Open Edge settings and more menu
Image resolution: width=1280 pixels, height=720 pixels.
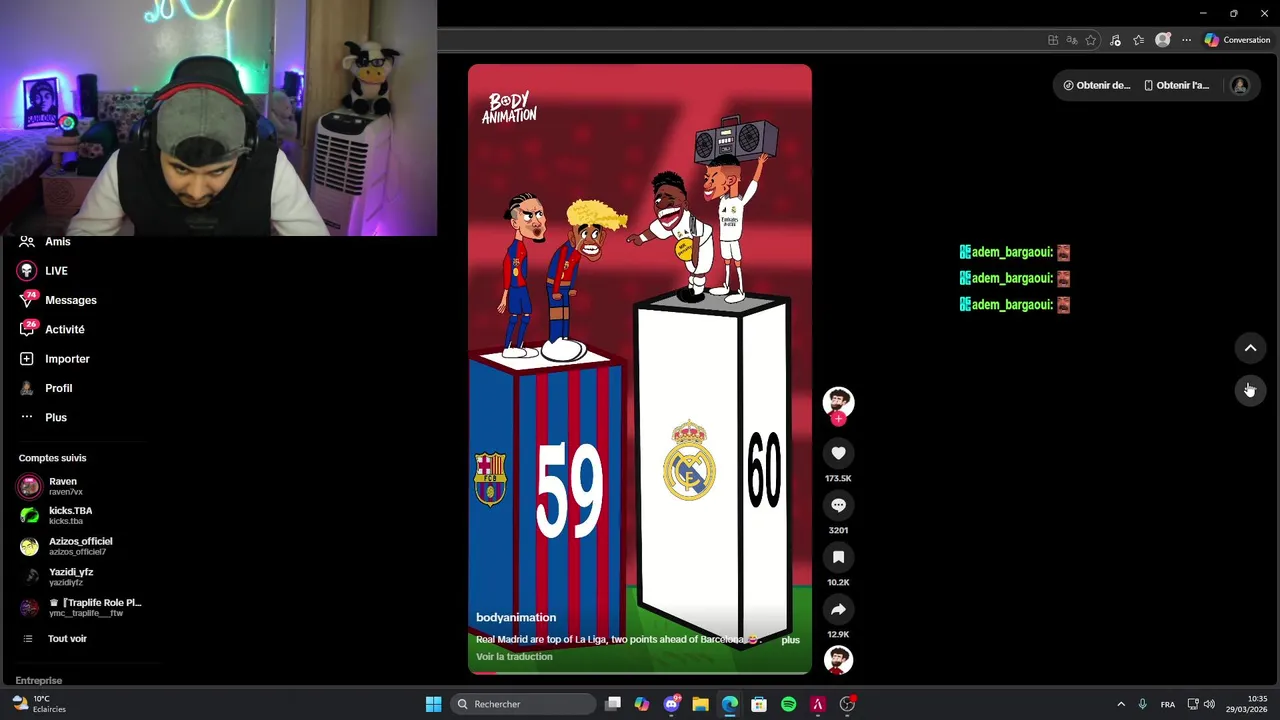[x=1186, y=40]
